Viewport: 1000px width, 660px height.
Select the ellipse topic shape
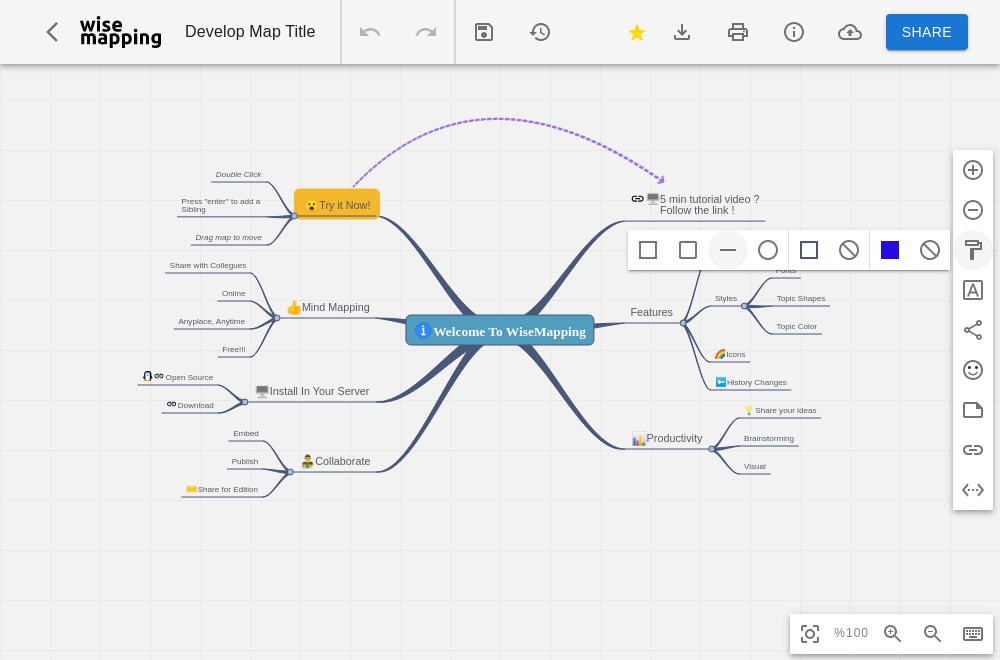[768, 250]
